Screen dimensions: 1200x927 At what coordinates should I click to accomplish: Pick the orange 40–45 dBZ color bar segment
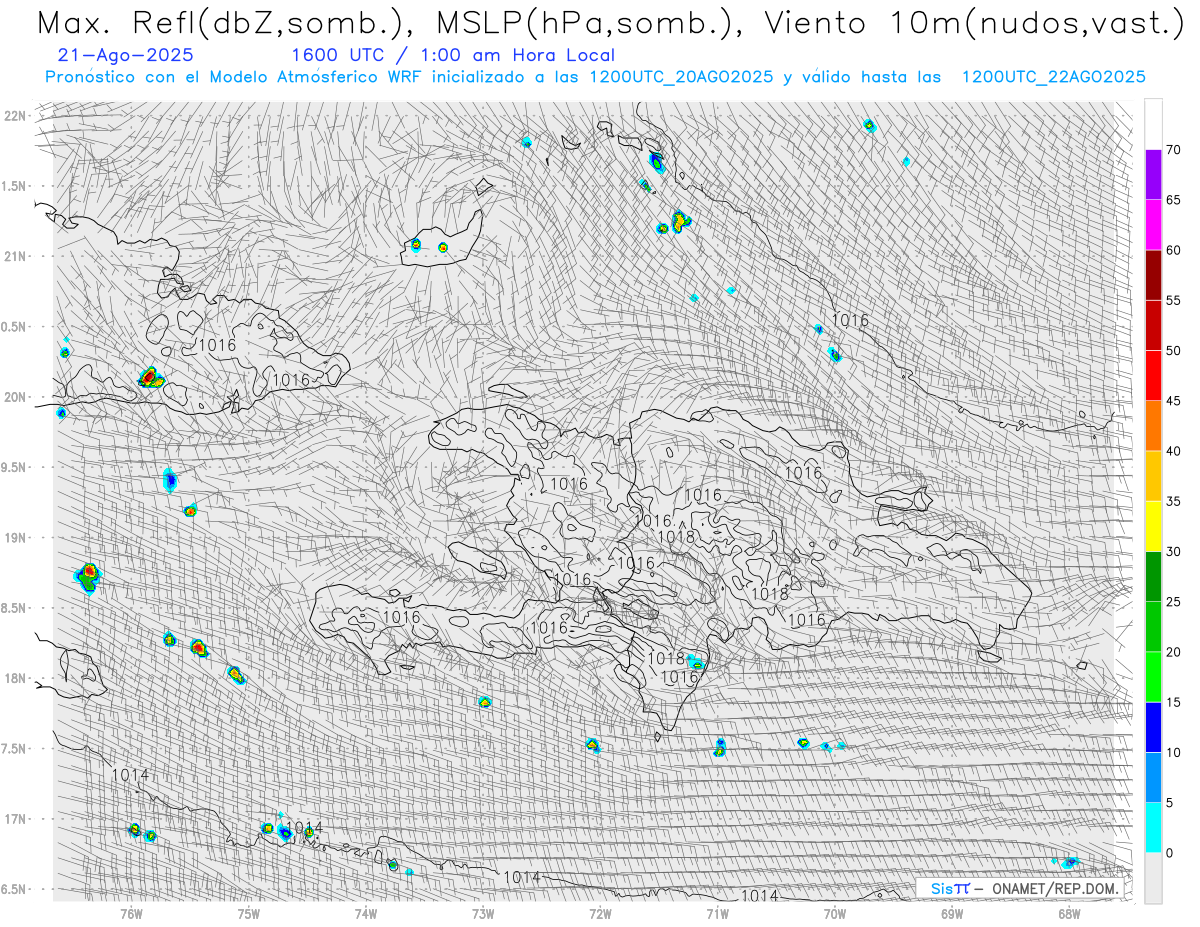(1153, 426)
